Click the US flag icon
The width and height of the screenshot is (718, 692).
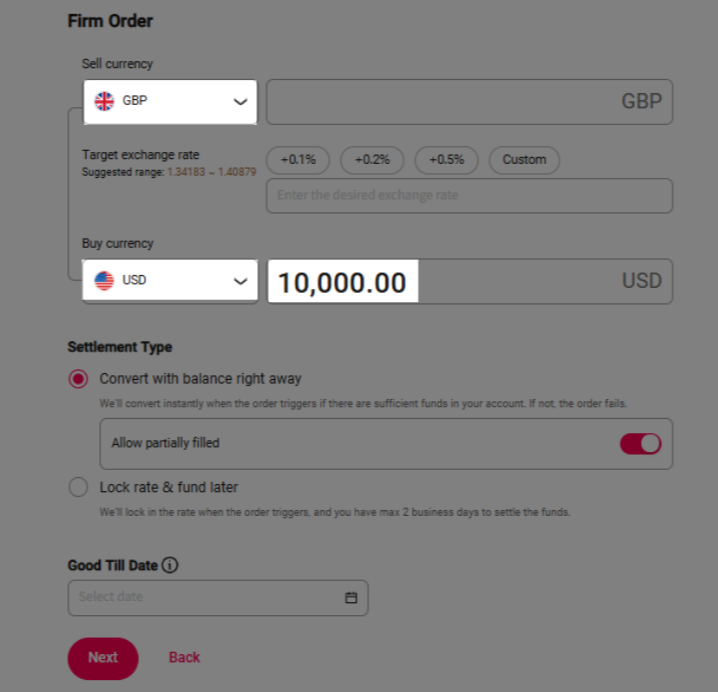tap(104, 281)
